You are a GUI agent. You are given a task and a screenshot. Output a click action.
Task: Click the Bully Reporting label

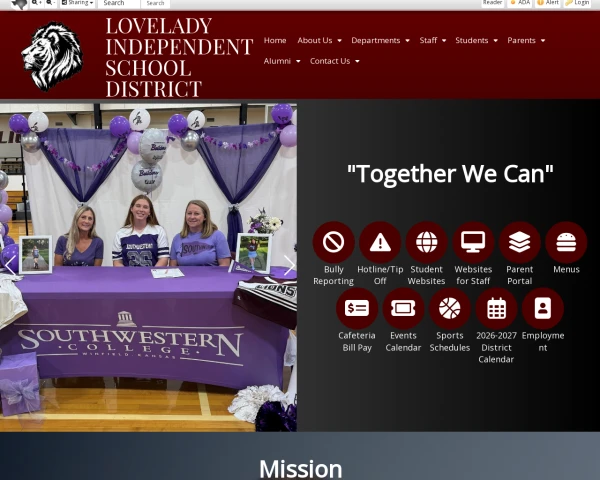(333, 275)
